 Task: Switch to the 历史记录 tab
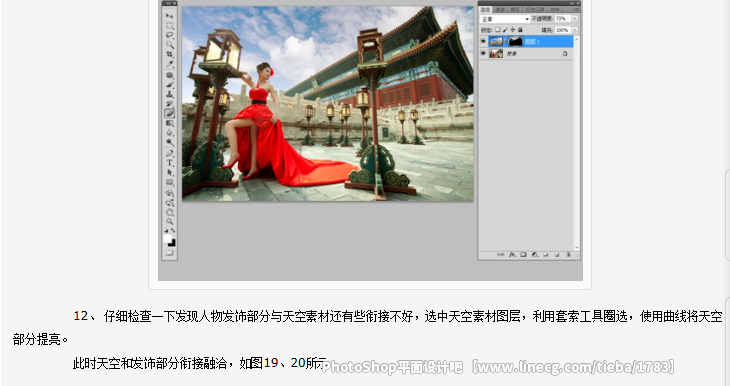coord(535,9)
